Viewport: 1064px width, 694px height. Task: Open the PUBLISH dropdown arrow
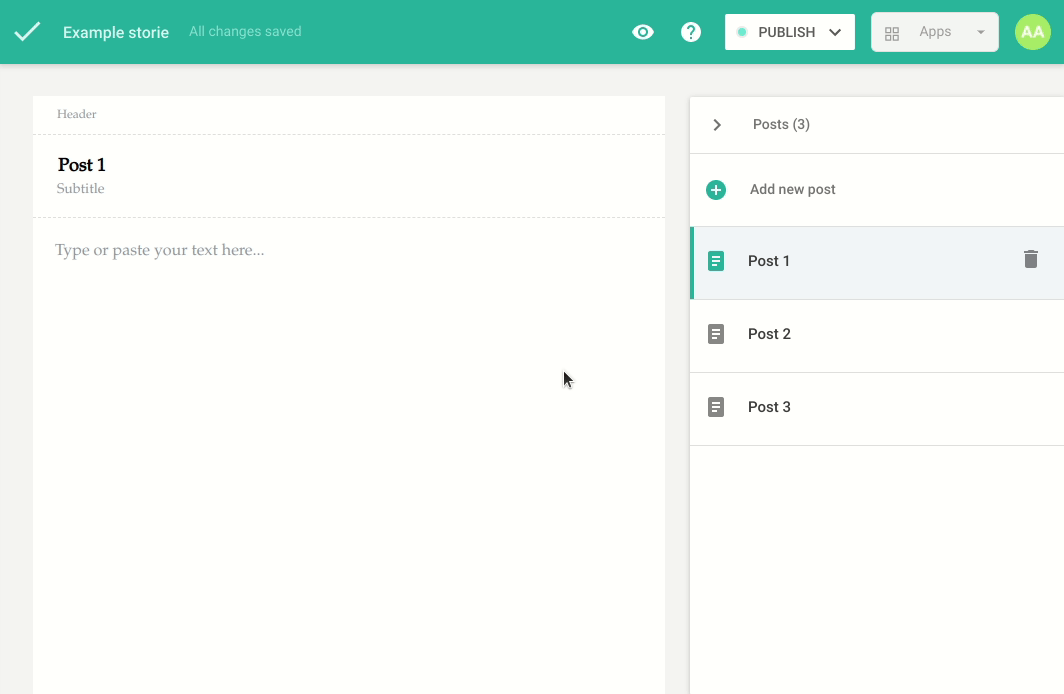[835, 32]
